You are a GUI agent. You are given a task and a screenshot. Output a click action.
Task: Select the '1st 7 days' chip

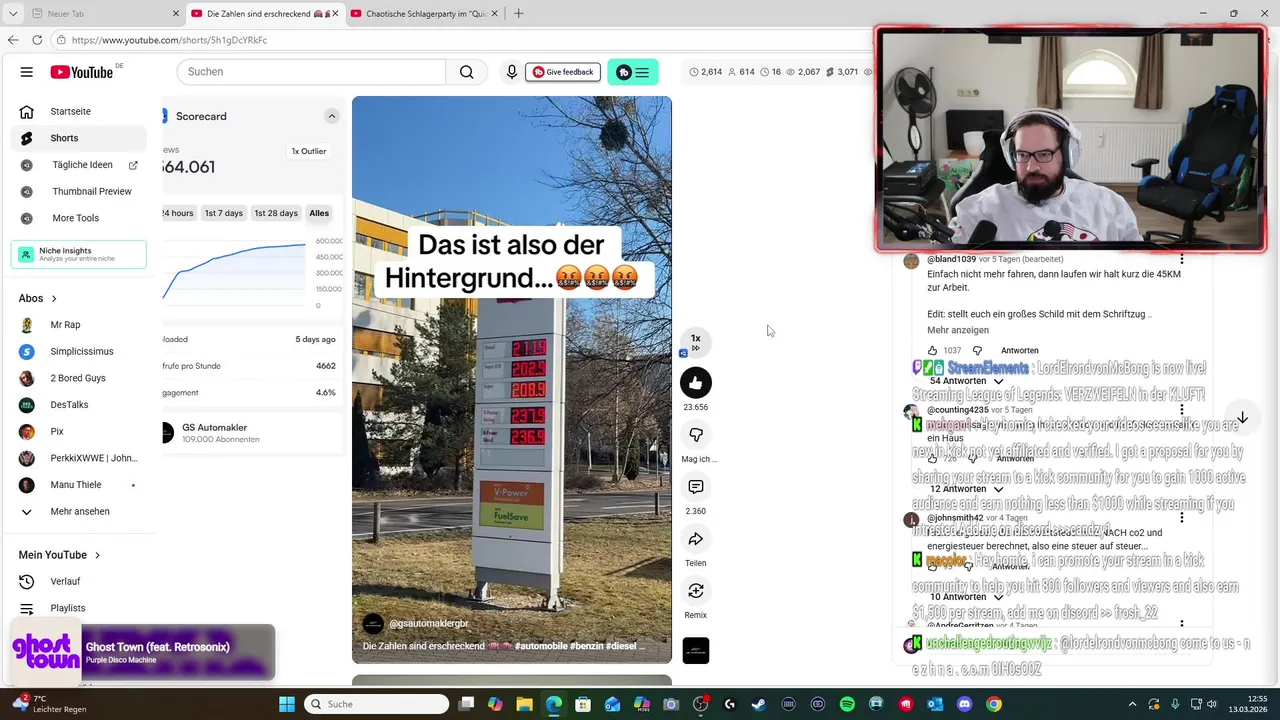[224, 213]
